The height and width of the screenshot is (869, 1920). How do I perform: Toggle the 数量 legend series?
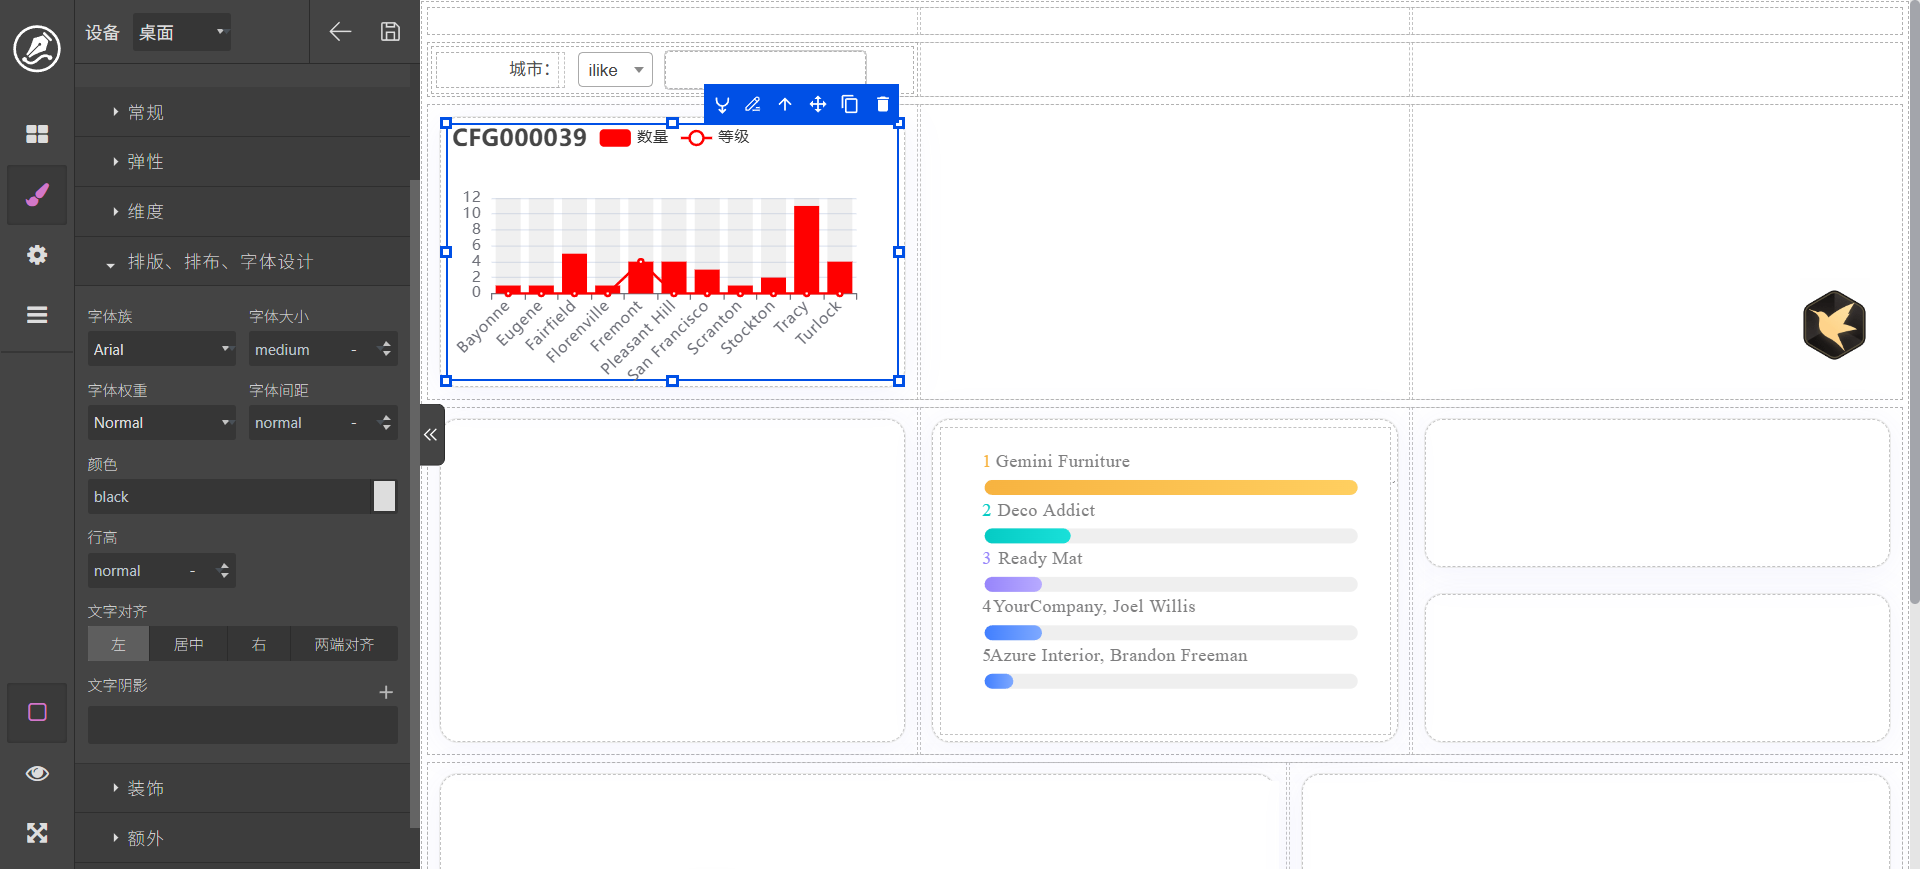pyautogui.click(x=634, y=137)
